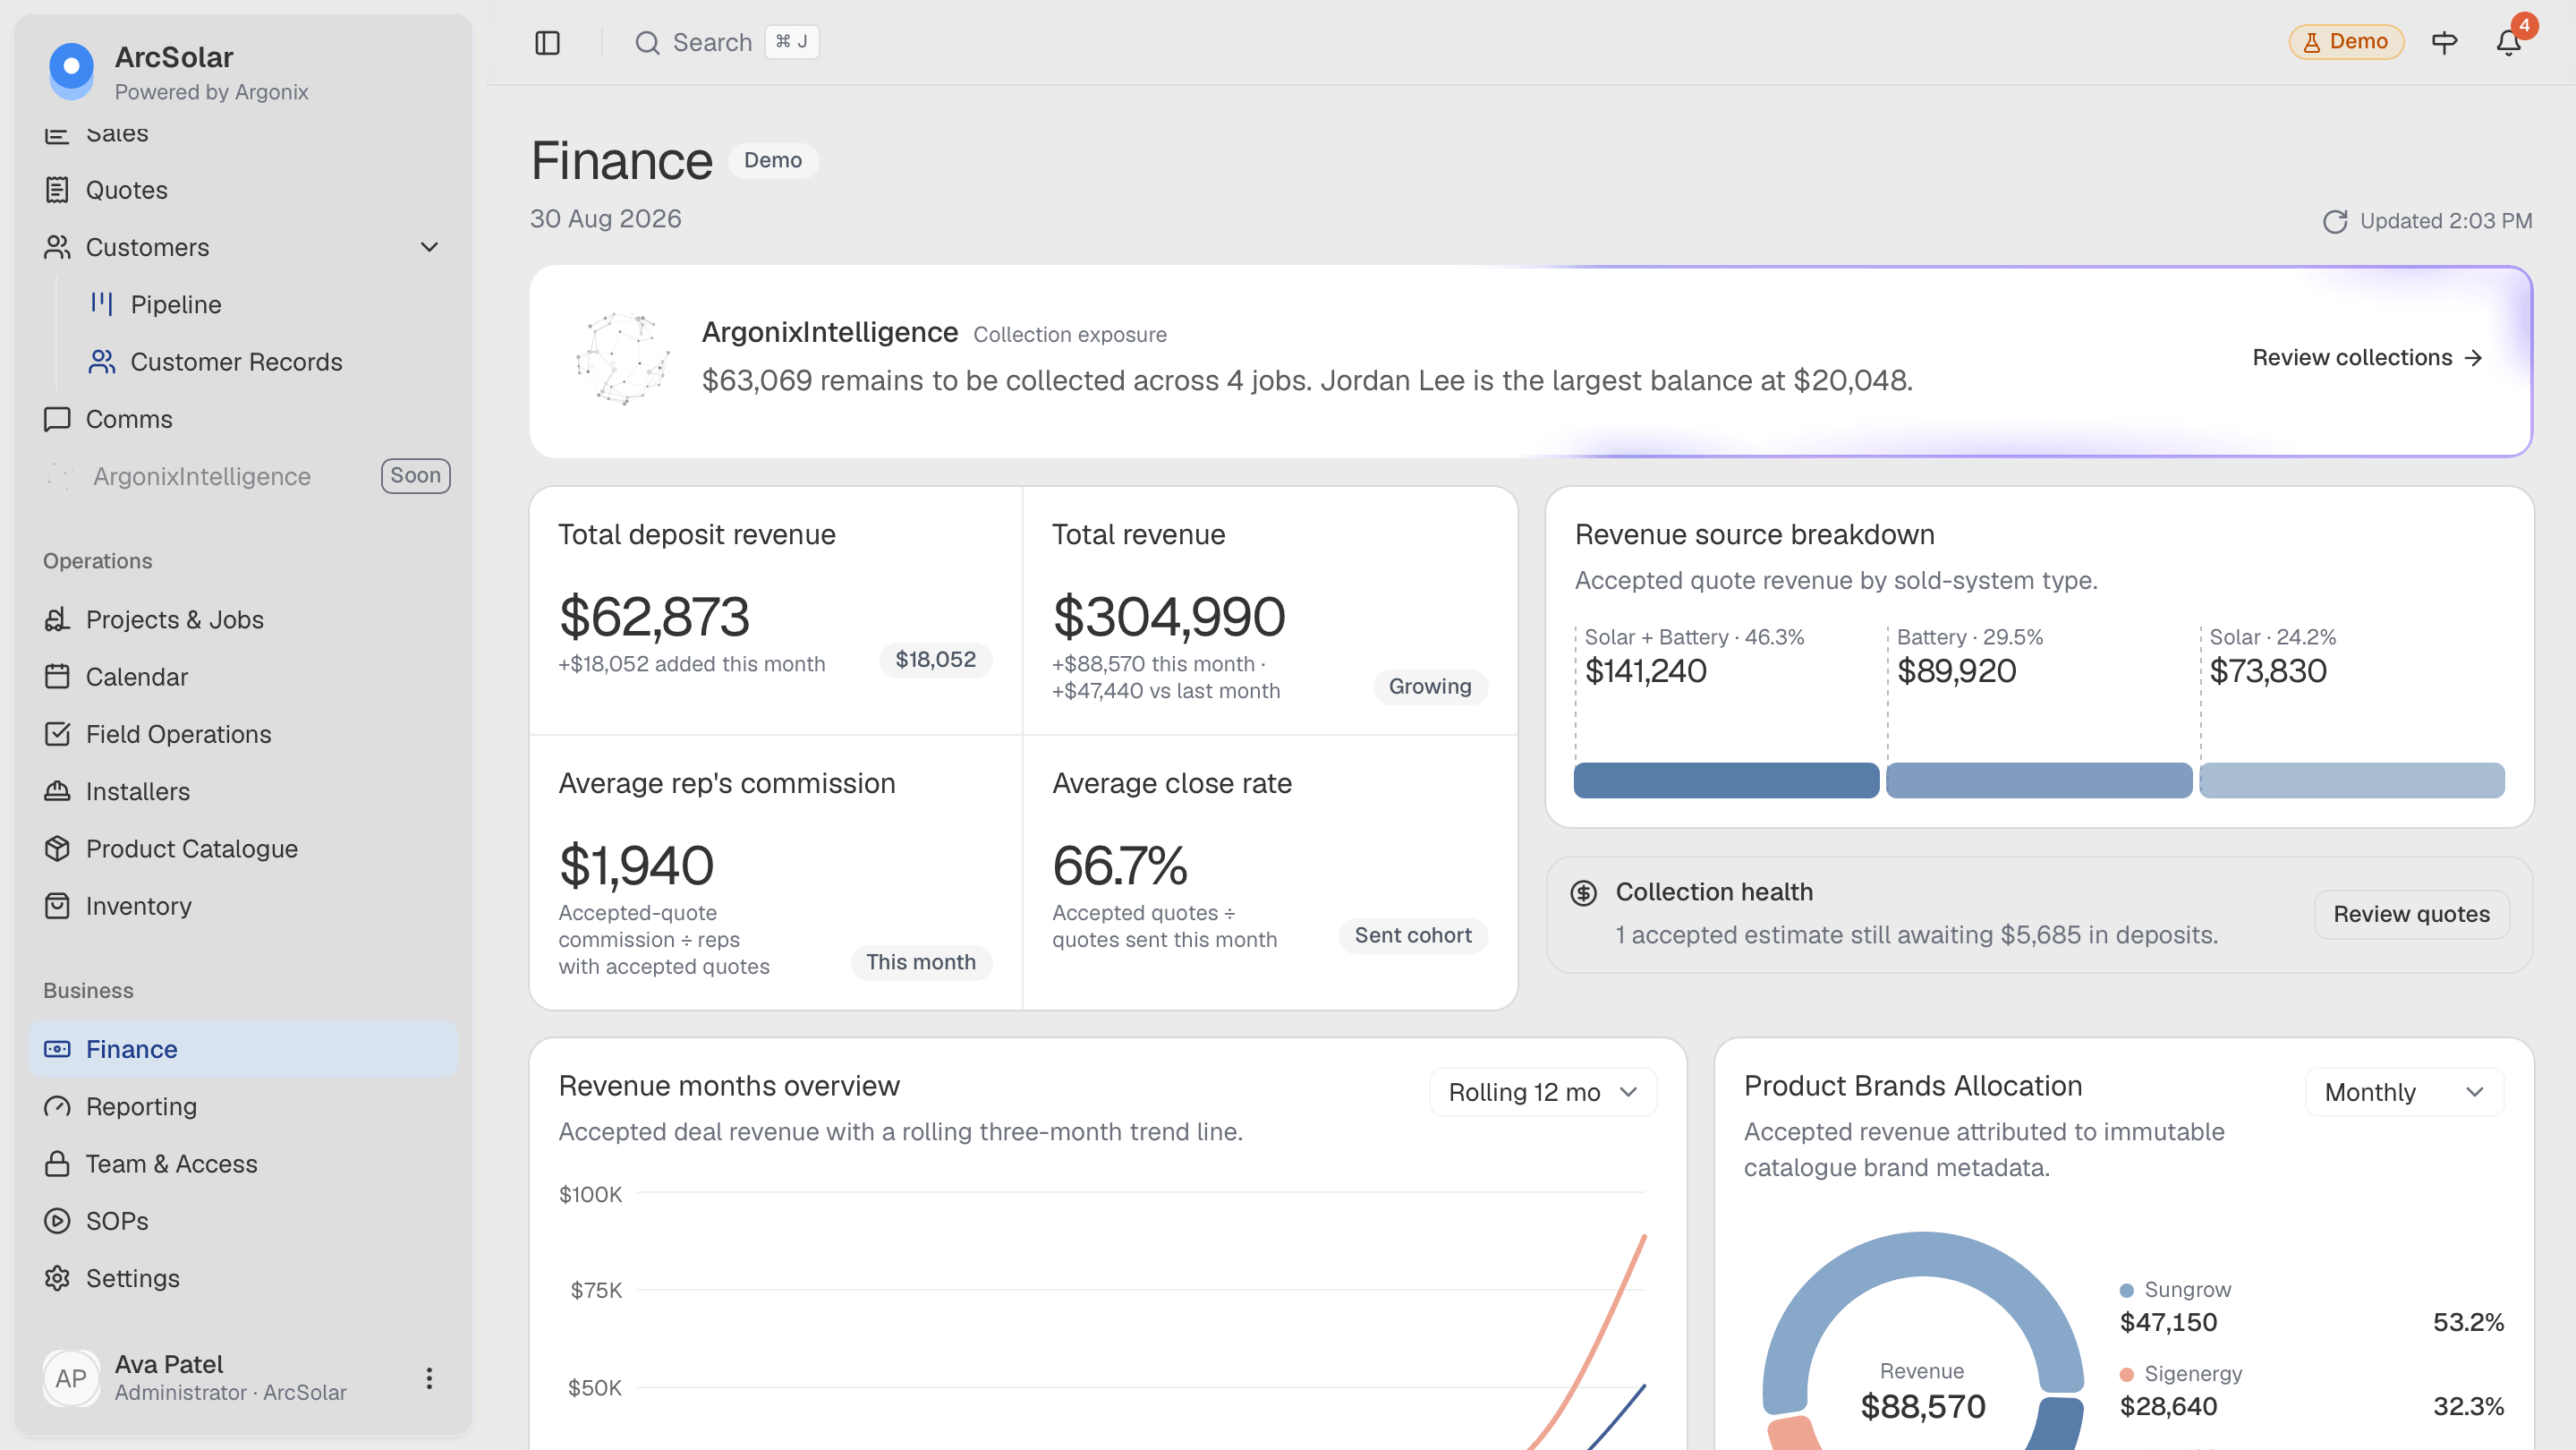The height and width of the screenshot is (1450, 2576).
Task: Open Team & Access page
Action: 243,1164
